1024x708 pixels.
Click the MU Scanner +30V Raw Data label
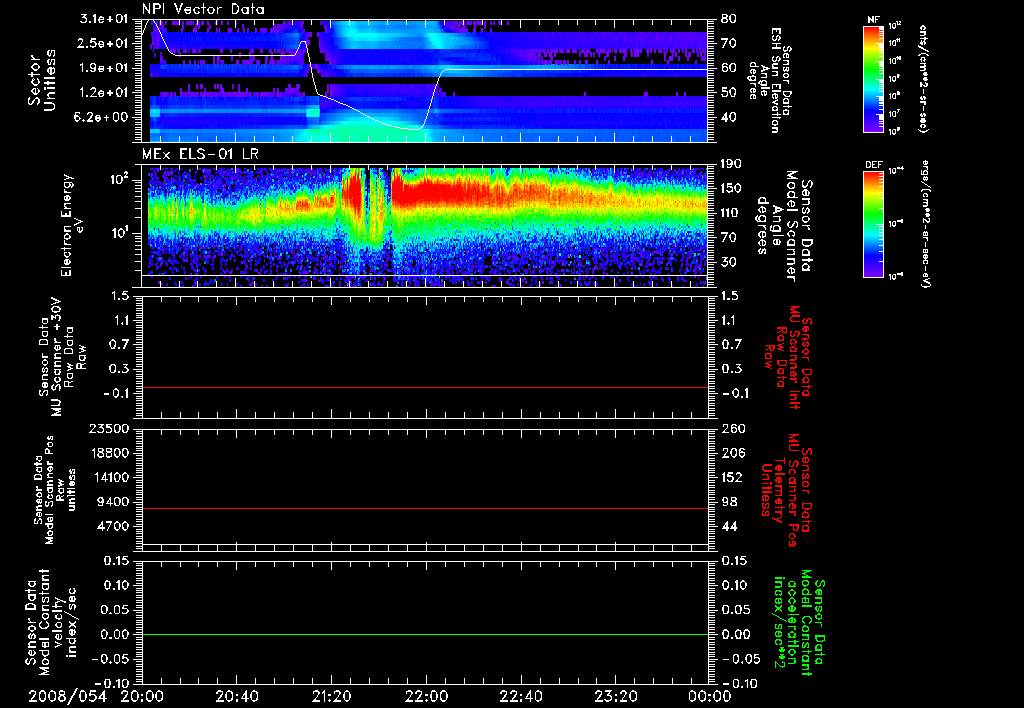61,356
